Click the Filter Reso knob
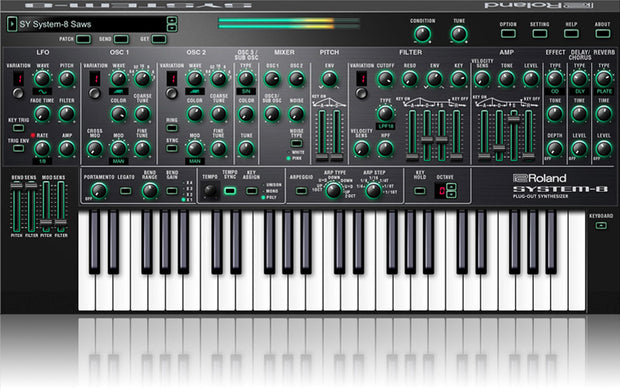The width and height of the screenshot is (620, 391). click(x=410, y=79)
